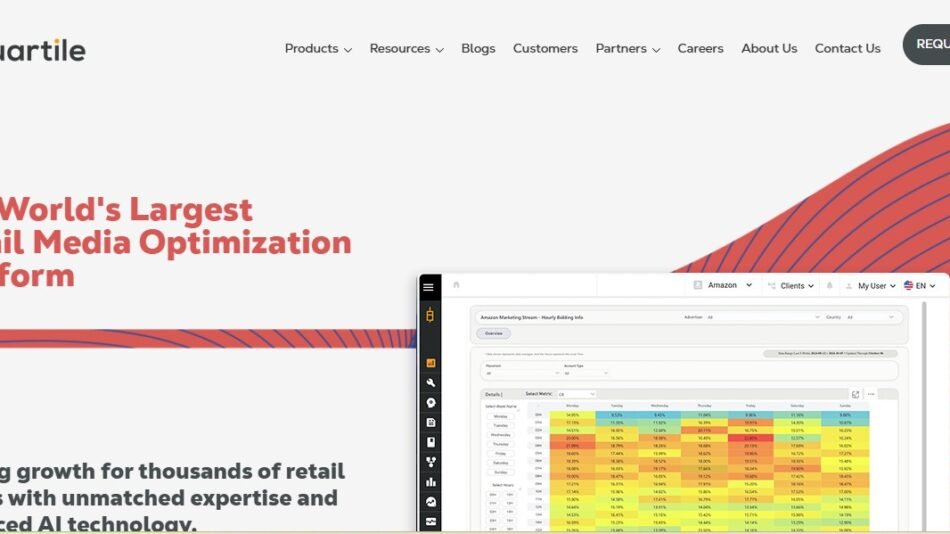This screenshot has height=534, width=950.
Task: Toggle the Friday weekday filter
Action: 500,453
